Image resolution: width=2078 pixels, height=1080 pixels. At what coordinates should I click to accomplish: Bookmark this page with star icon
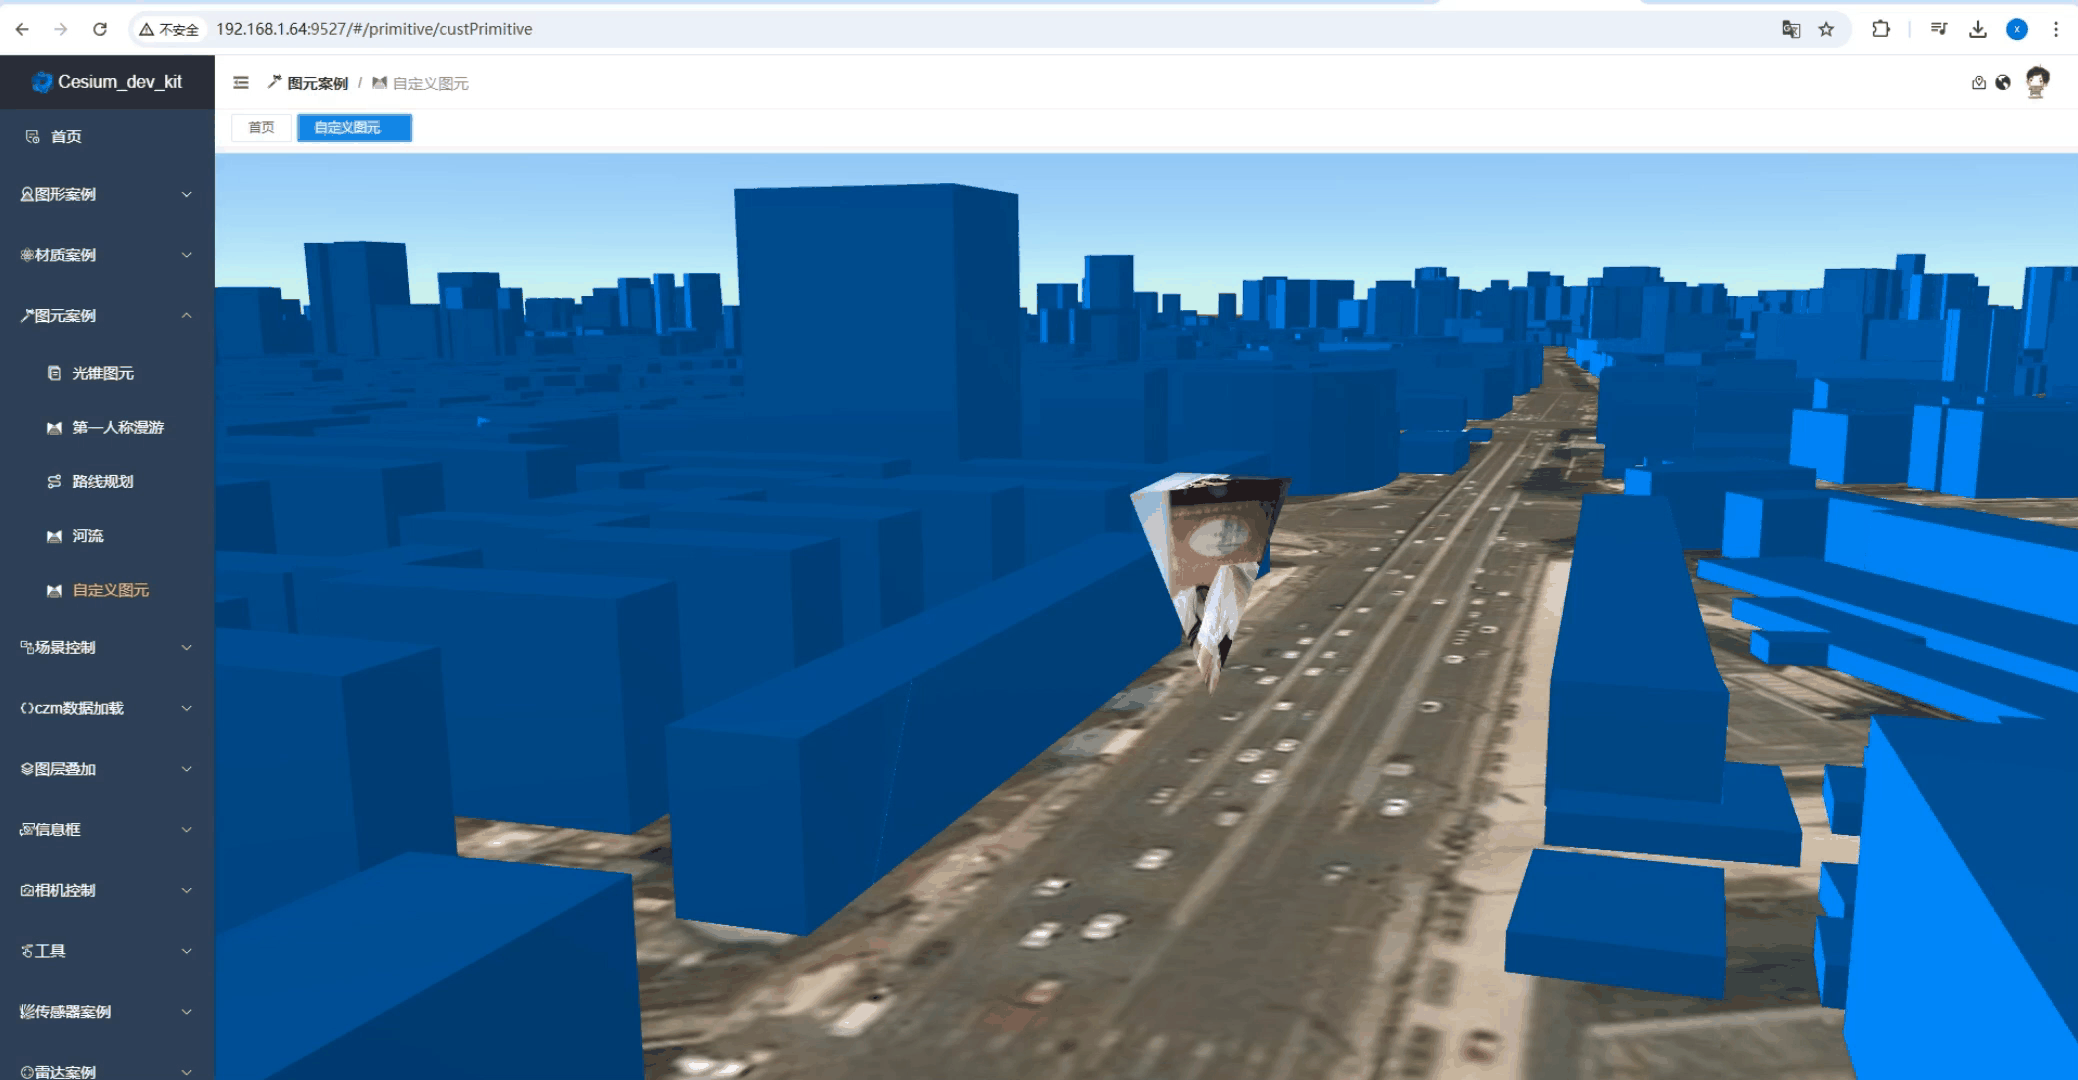pos(1826,29)
